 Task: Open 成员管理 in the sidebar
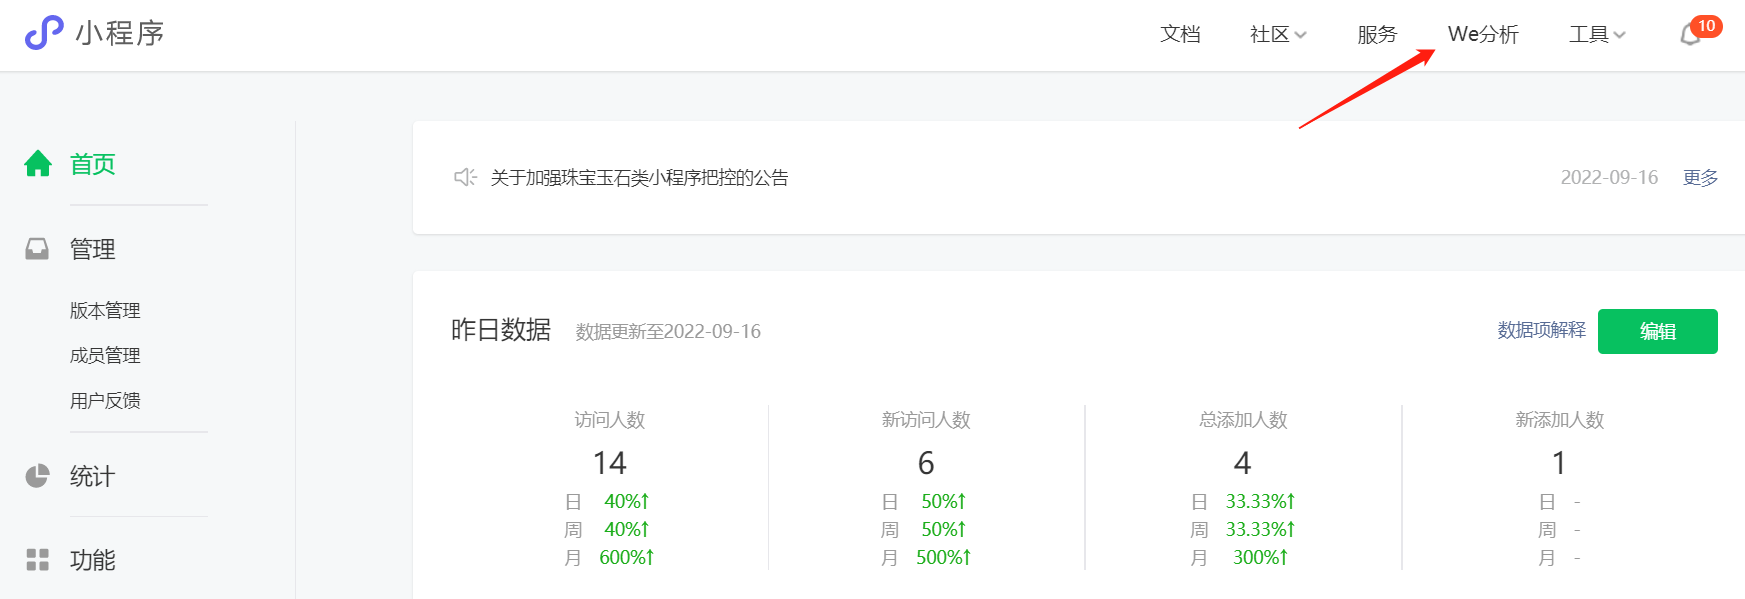pos(105,356)
